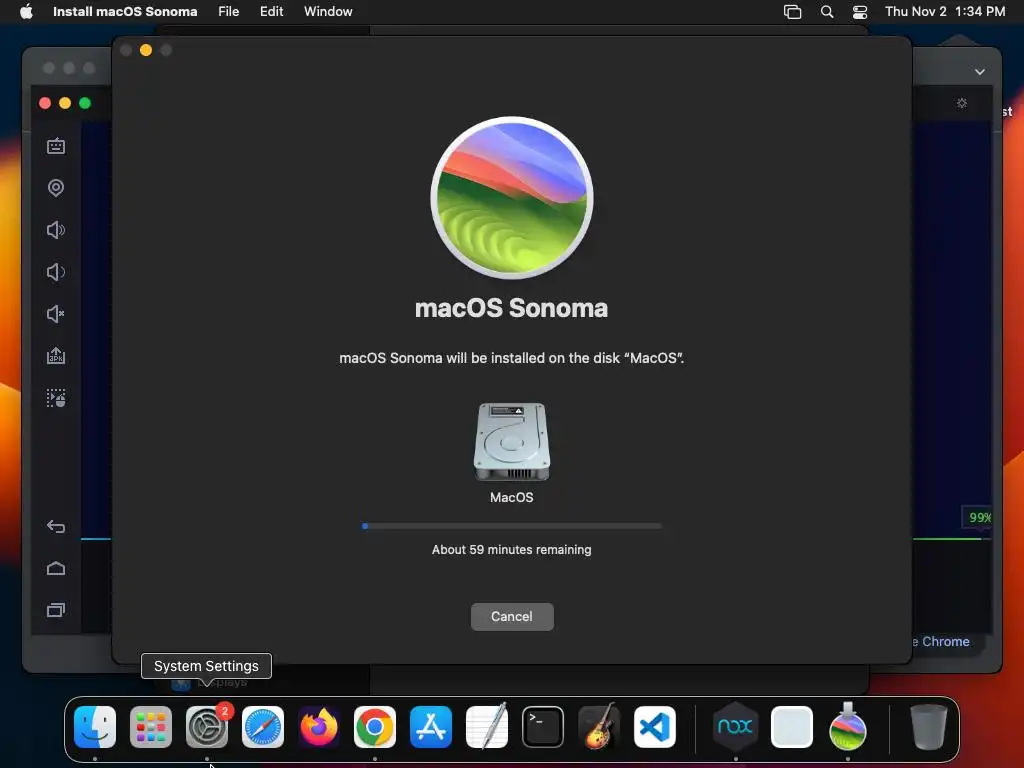Open the Trash from the Dock
This screenshot has height=768, width=1024.
[928, 727]
